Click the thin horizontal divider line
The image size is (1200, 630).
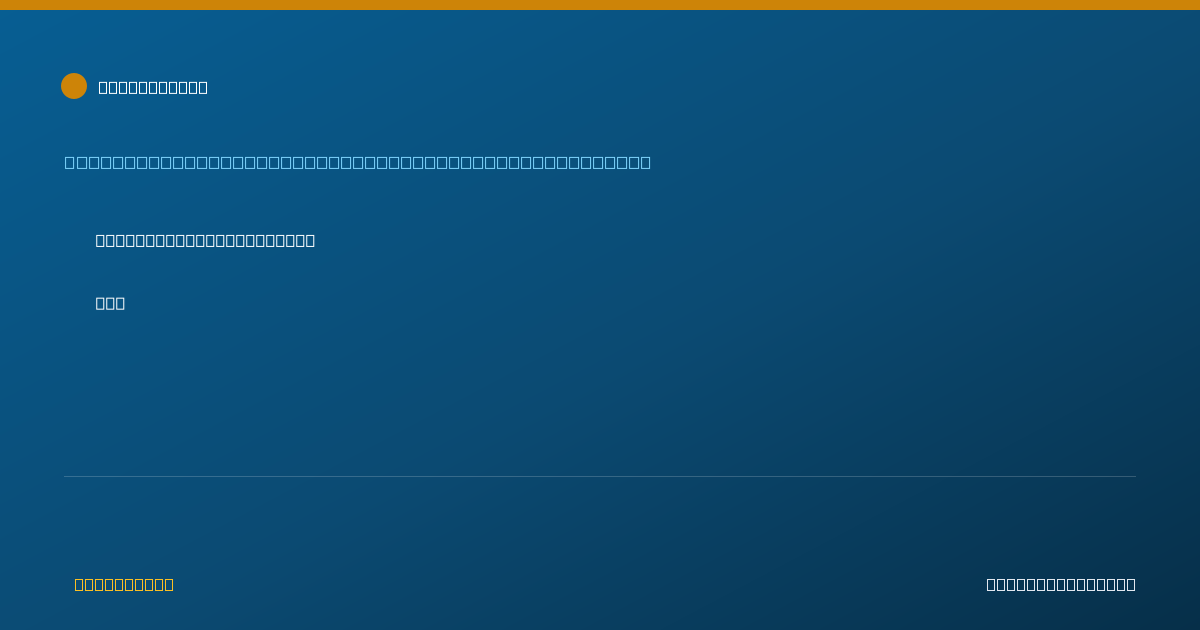click(600, 476)
